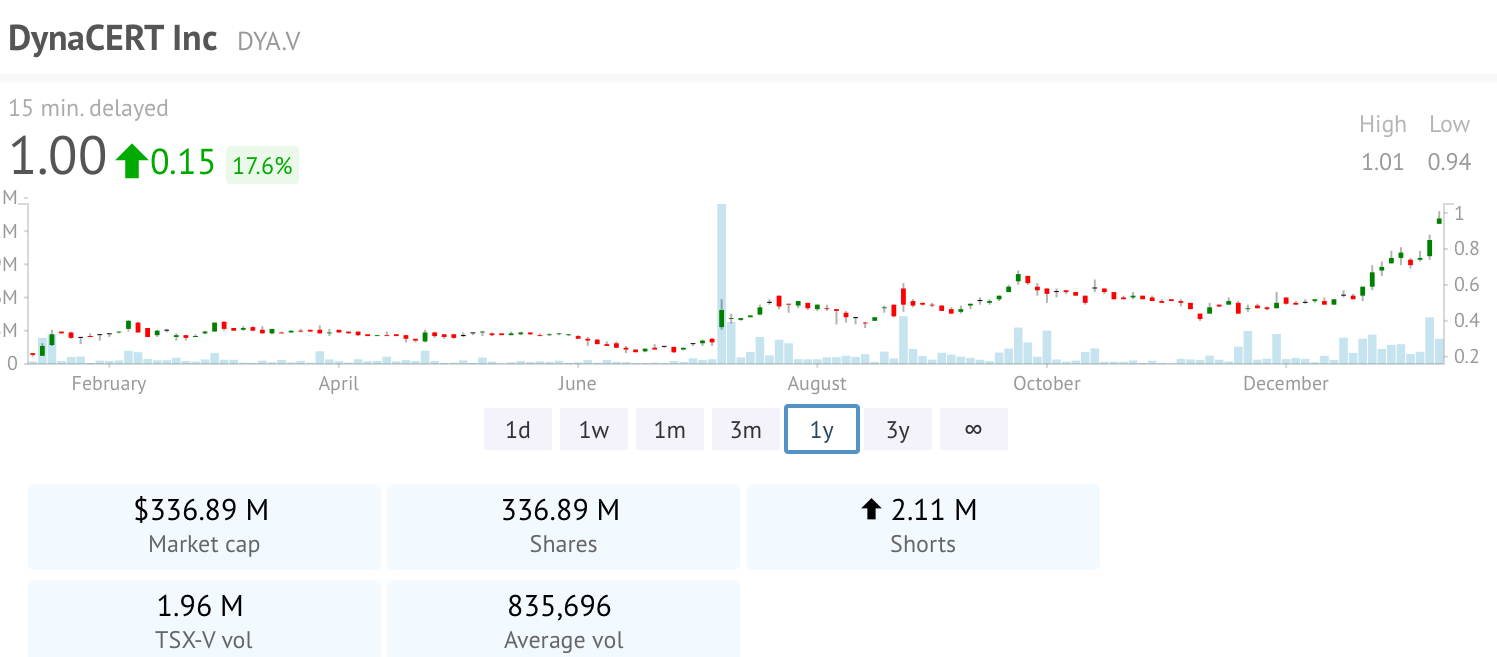Viewport: 1497px width, 657px height.
Task: Open the Average vol 835,696 card
Action: pyautogui.click(x=563, y=618)
